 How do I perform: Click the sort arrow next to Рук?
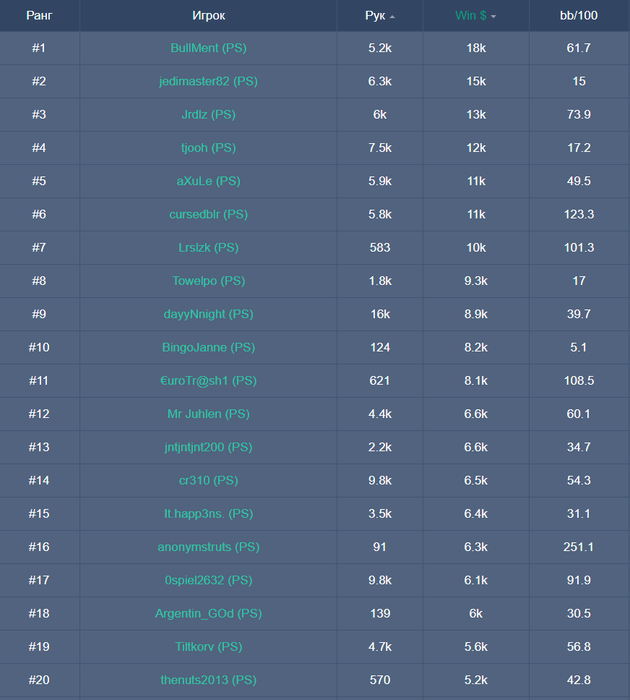[x=392, y=17]
